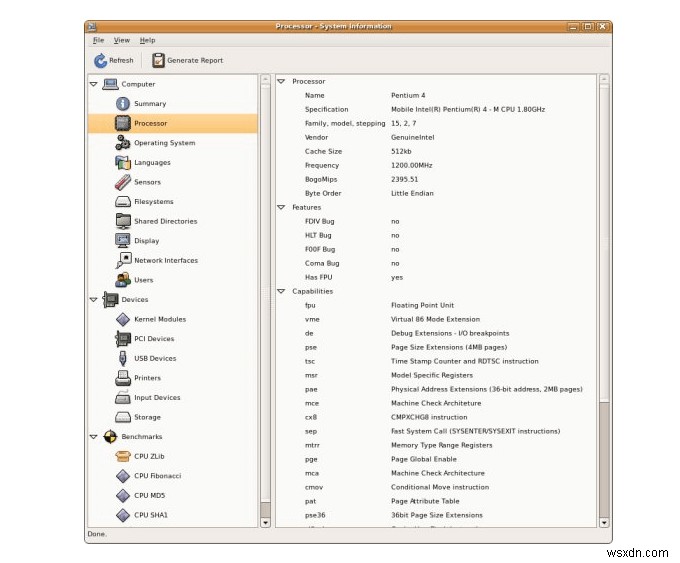Click the Benchmarks category icon
The image size is (680, 563).
(110, 437)
